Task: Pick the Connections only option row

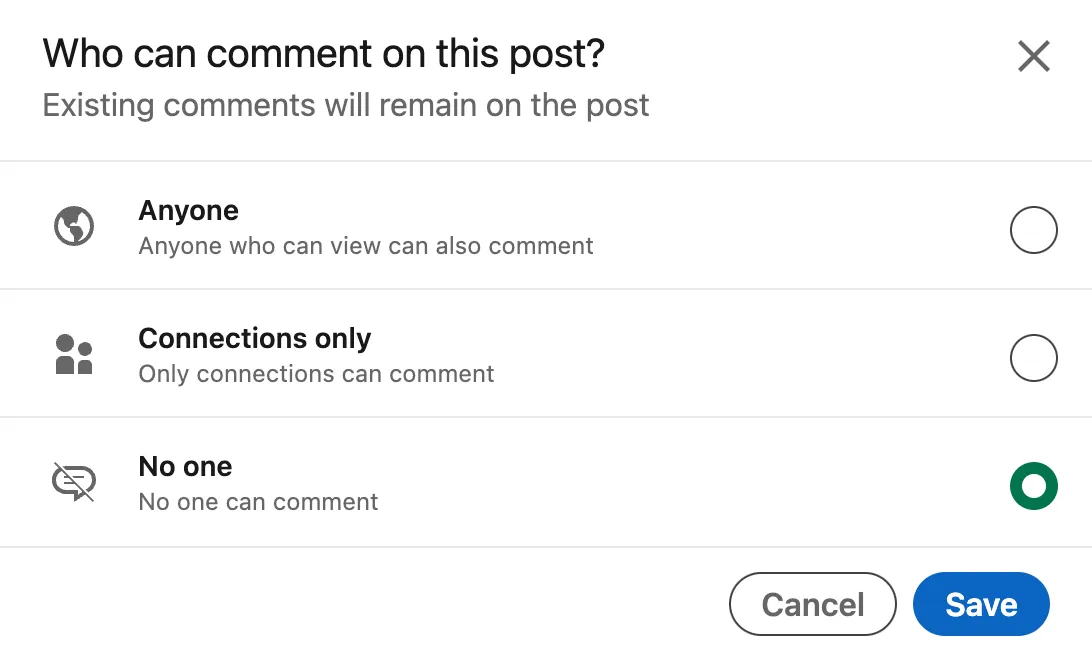Action: pos(700,356)
